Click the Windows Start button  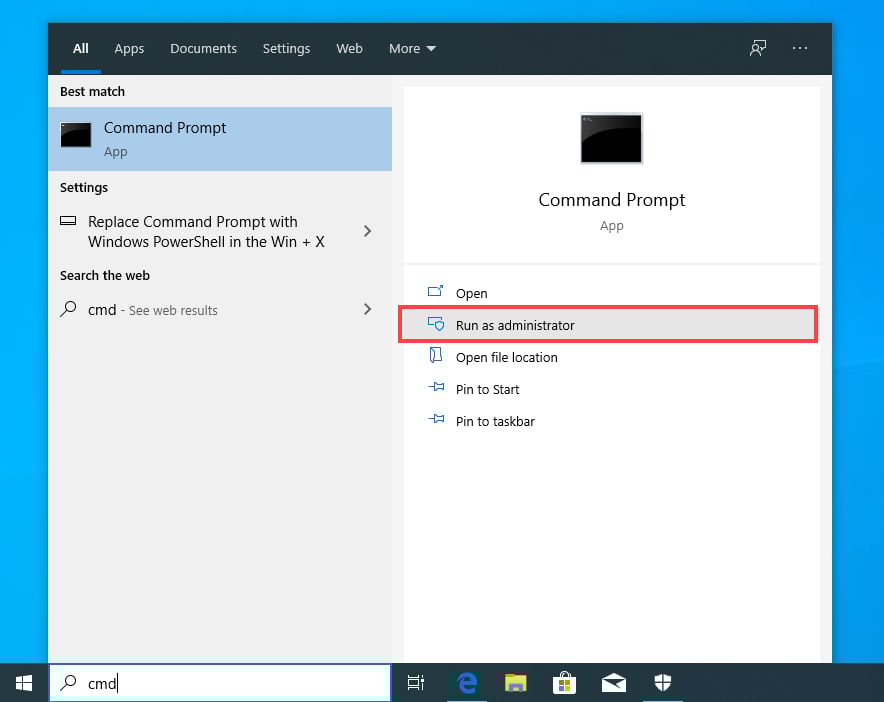point(24,683)
